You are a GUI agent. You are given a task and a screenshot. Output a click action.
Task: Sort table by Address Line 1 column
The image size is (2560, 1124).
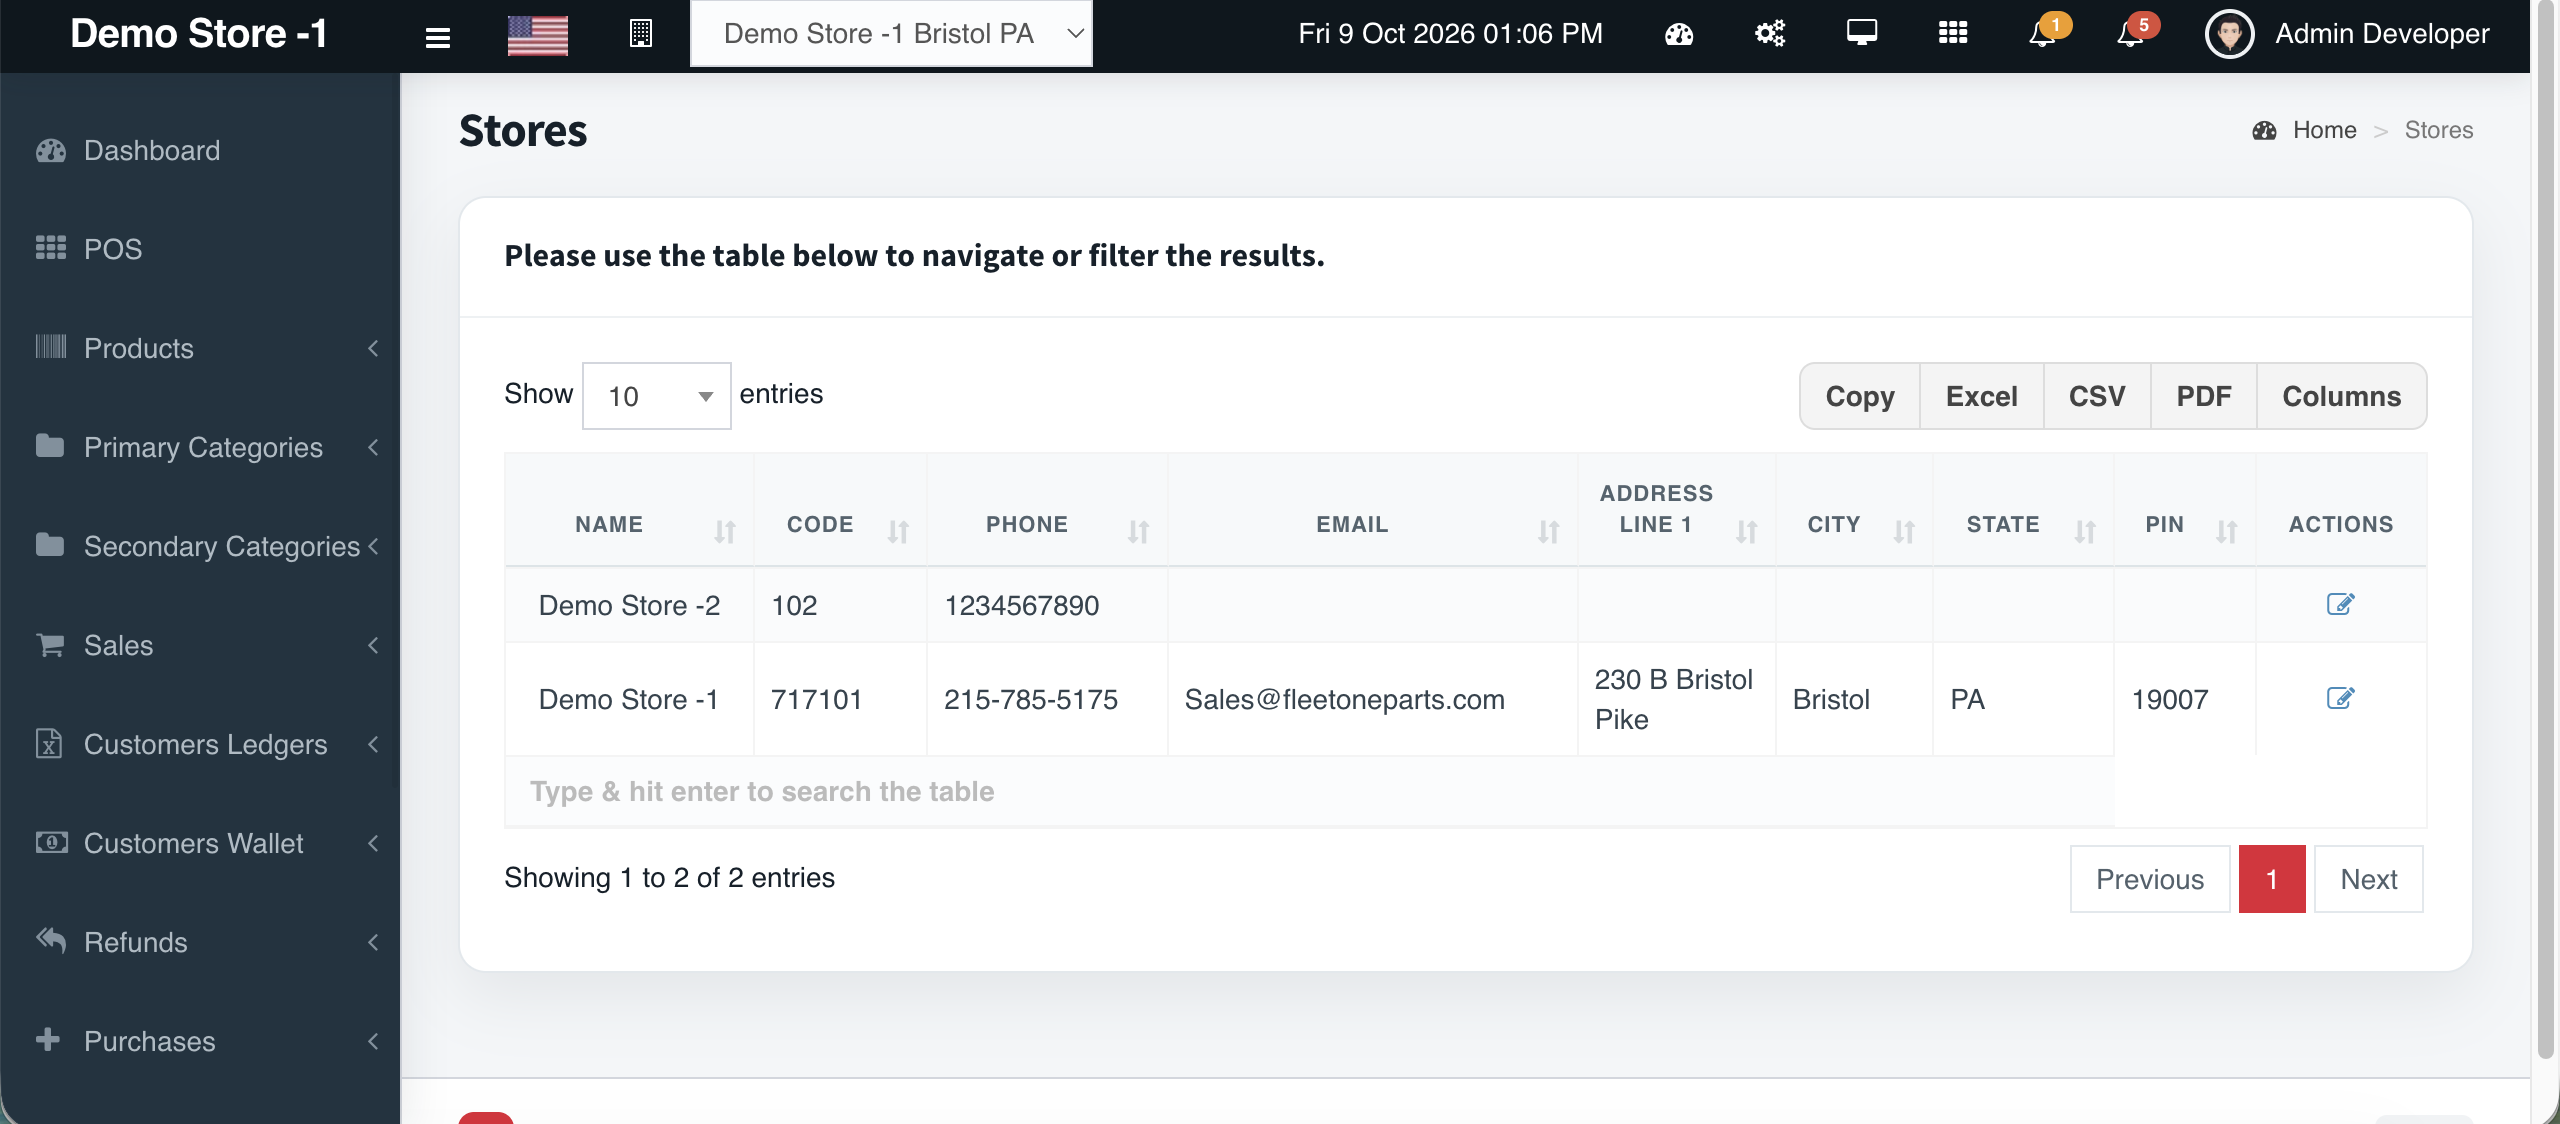pos(1676,510)
